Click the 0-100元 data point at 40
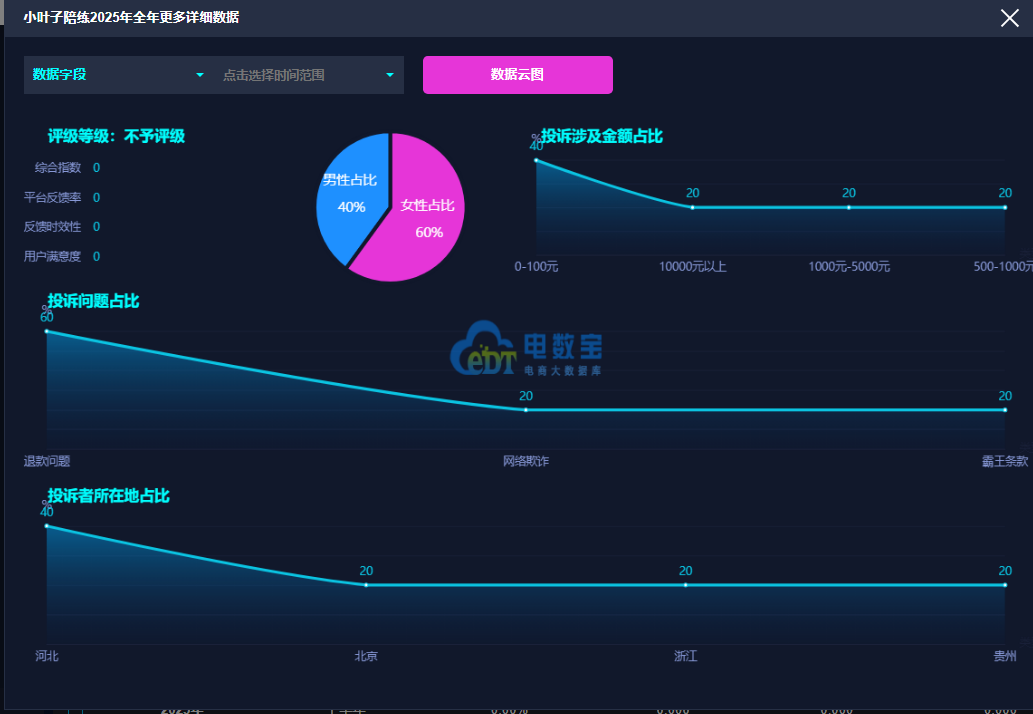The height and width of the screenshot is (714, 1033). (x=536, y=160)
